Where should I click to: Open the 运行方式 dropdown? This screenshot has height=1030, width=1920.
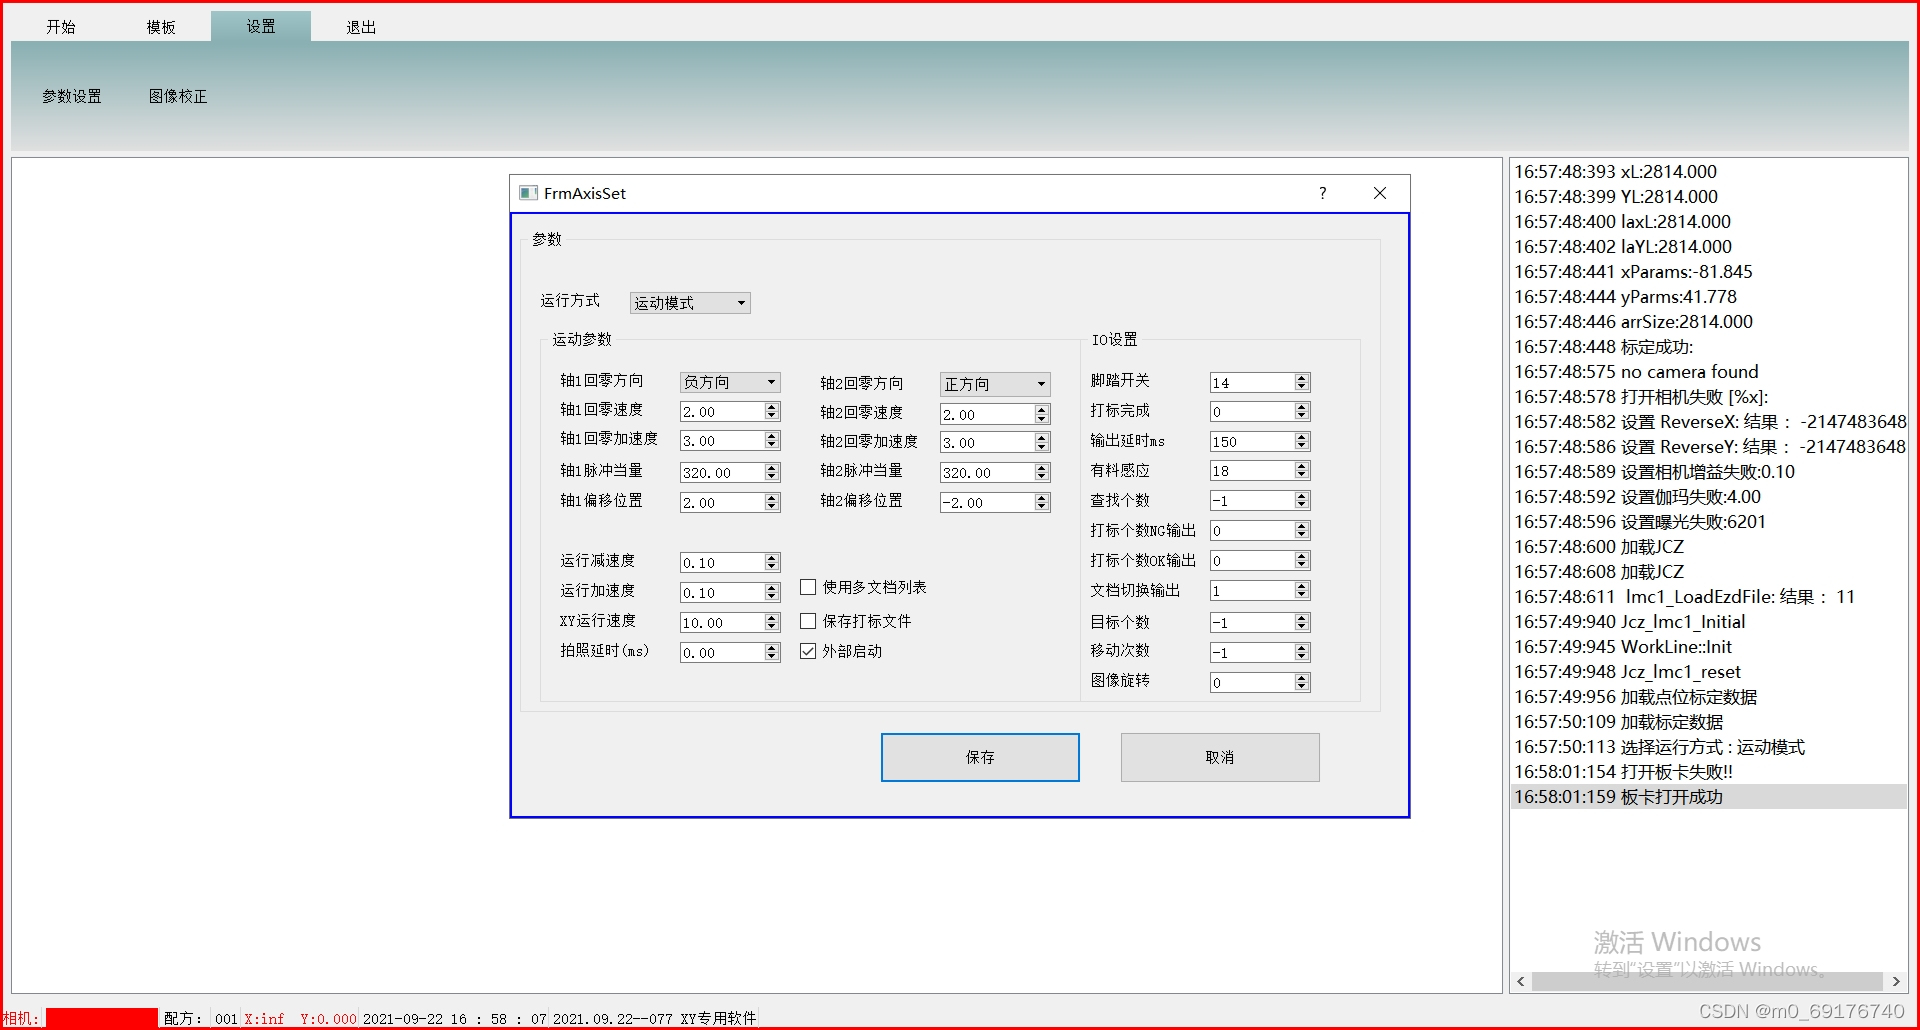point(690,303)
